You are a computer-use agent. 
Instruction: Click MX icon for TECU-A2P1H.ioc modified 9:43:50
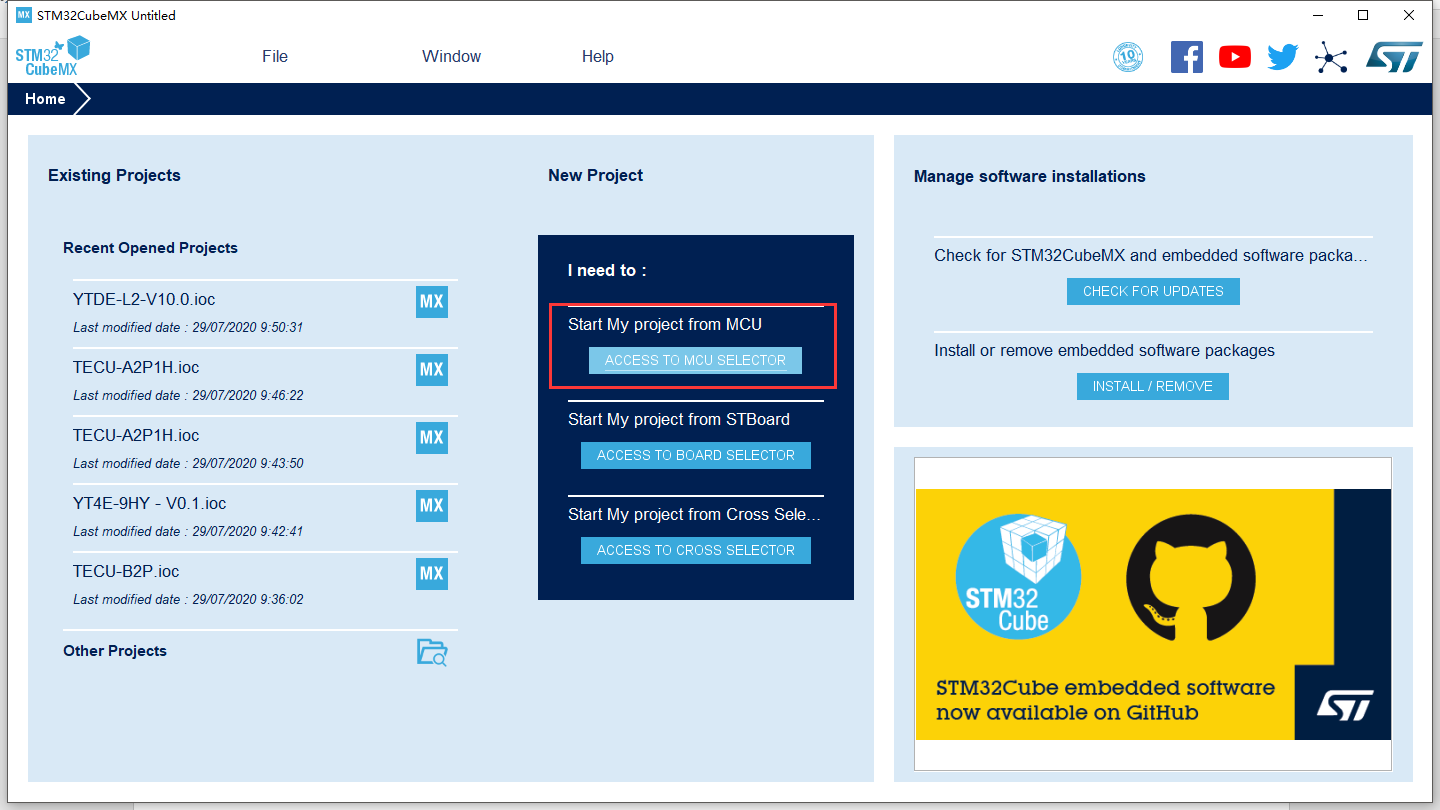[432, 438]
